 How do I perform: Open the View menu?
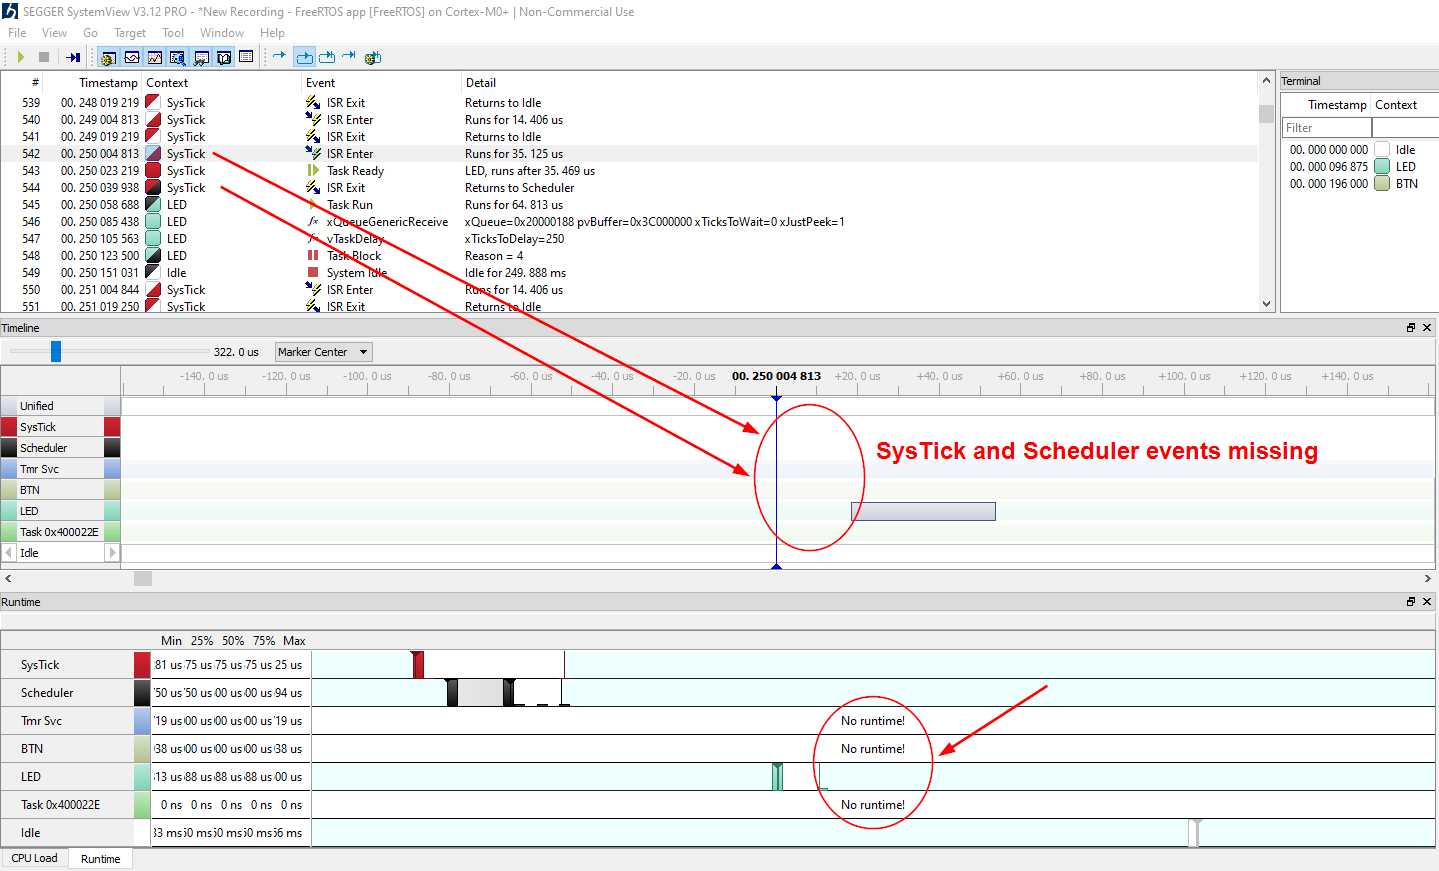pyautogui.click(x=54, y=33)
